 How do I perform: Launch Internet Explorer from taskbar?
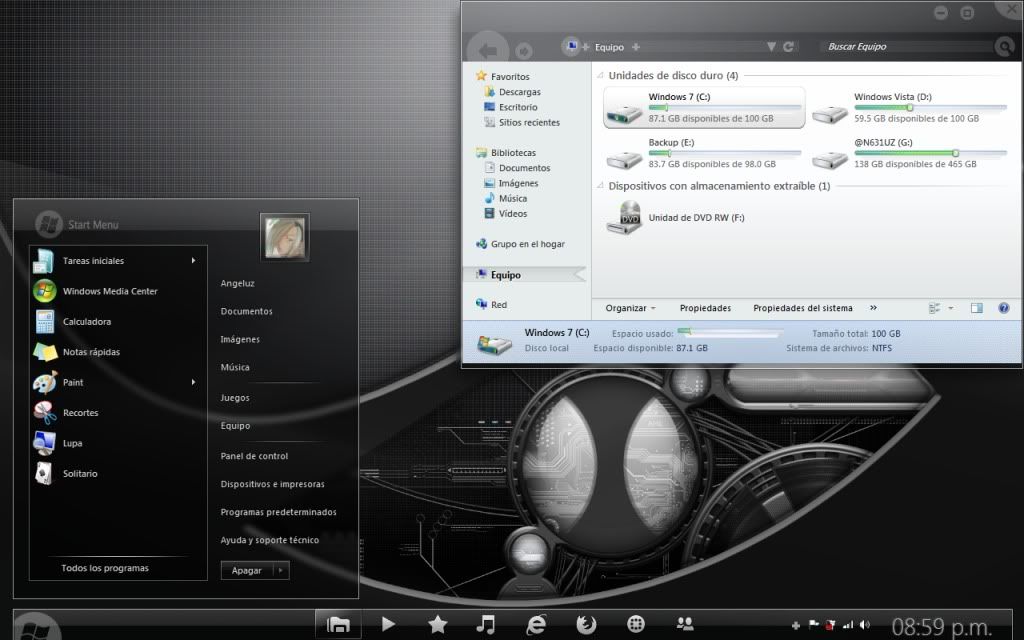536,624
